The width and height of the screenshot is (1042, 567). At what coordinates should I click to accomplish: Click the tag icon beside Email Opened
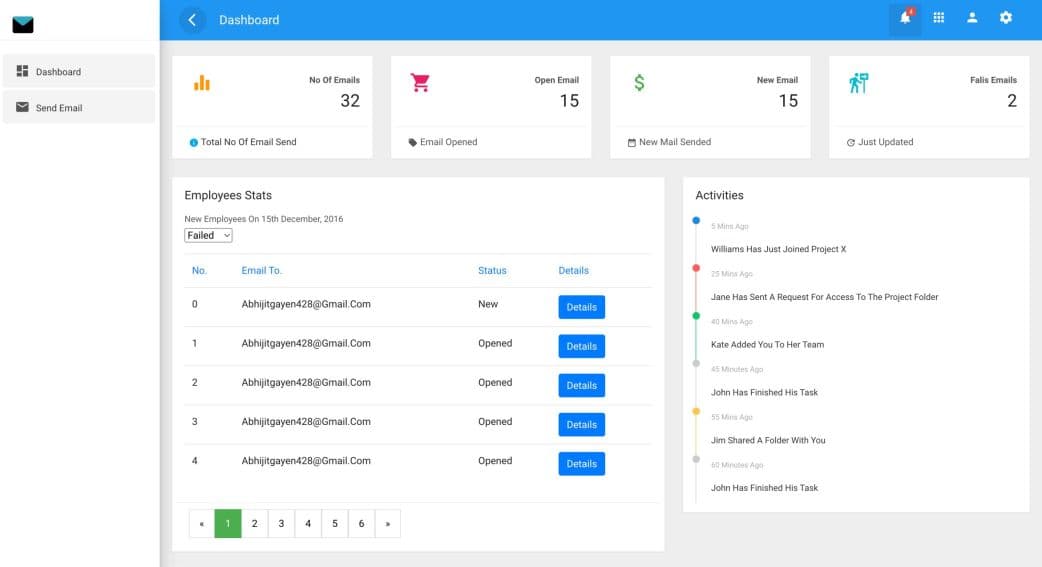(413, 142)
